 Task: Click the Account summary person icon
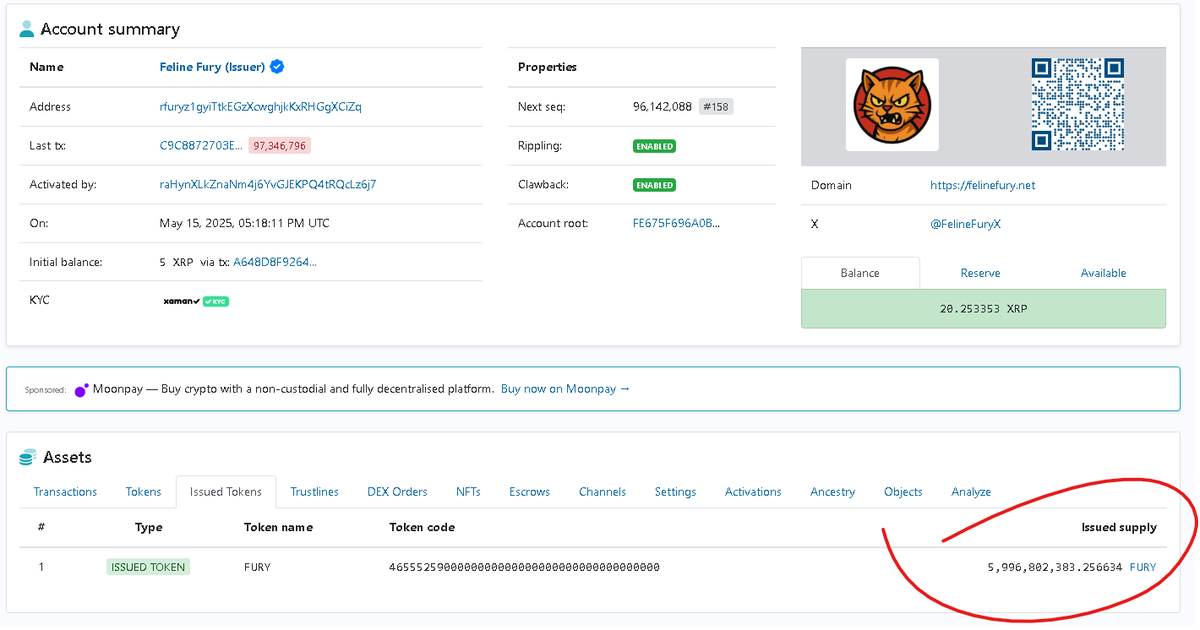[27, 29]
